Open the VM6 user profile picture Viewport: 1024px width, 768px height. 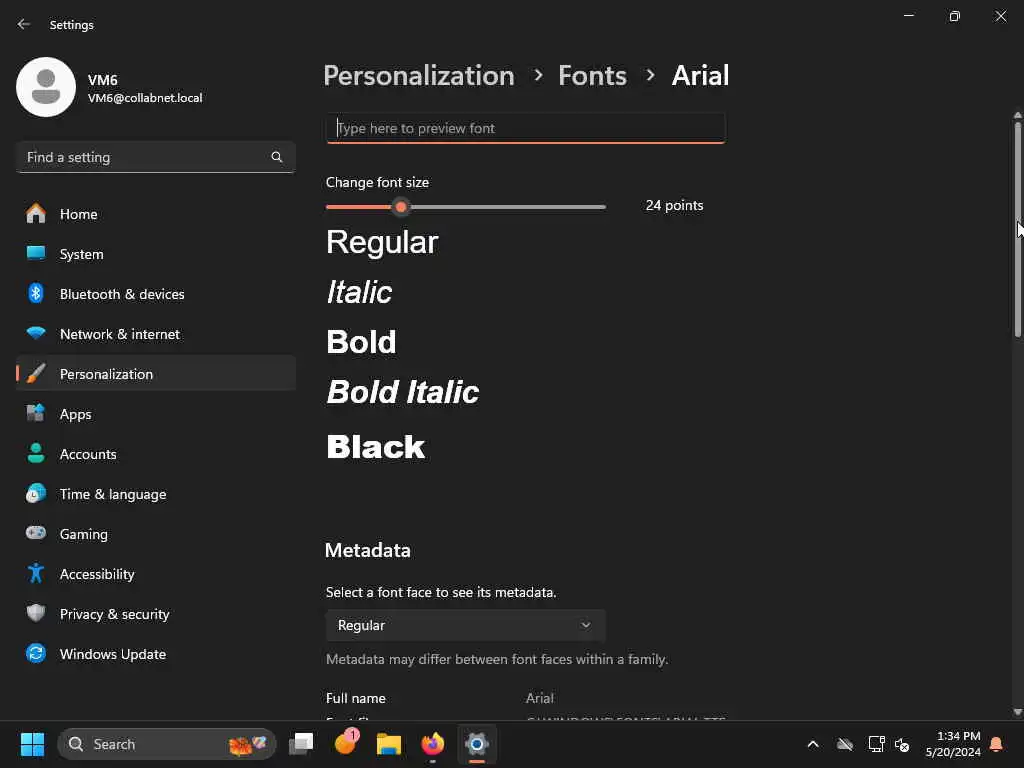pyautogui.click(x=46, y=87)
